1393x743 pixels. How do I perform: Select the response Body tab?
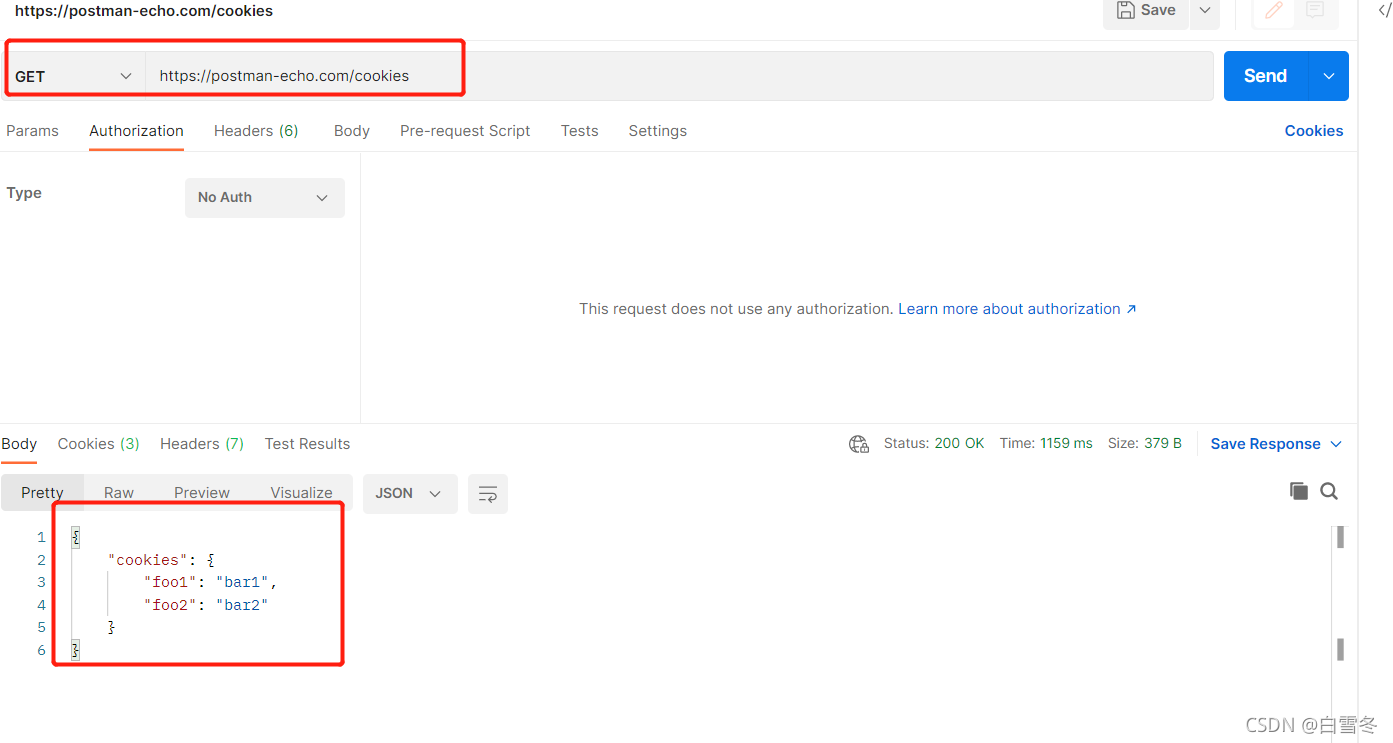tap(19, 444)
